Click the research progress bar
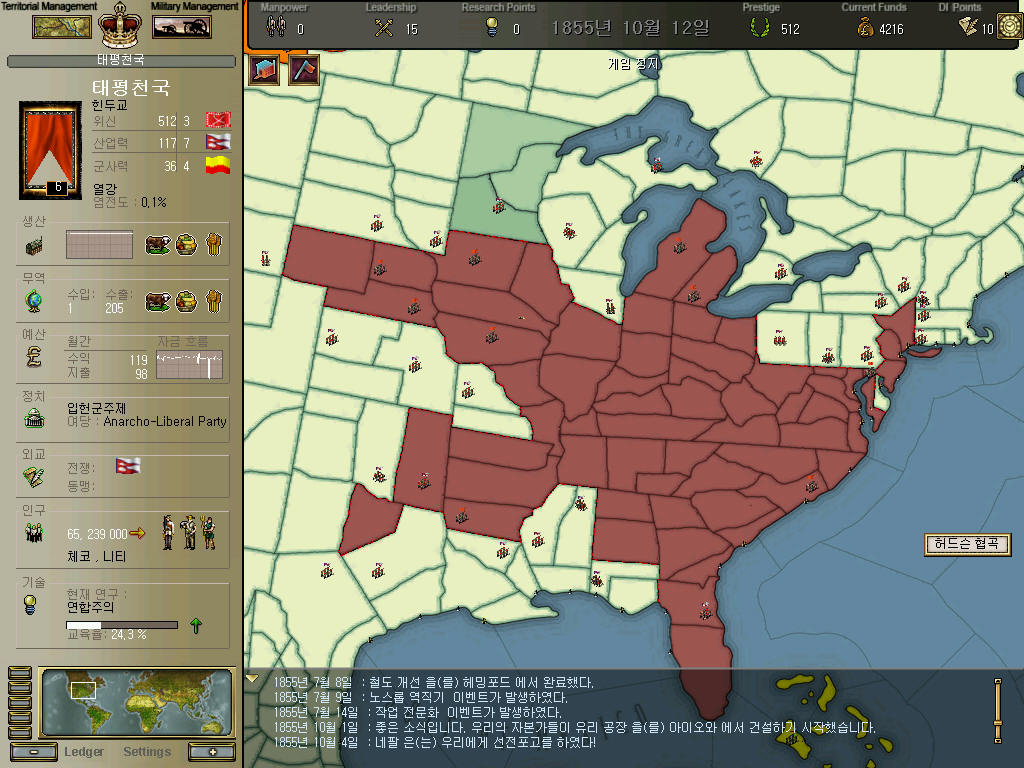The width and height of the screenshot is (1024, 768). click(x=122, y=625)
